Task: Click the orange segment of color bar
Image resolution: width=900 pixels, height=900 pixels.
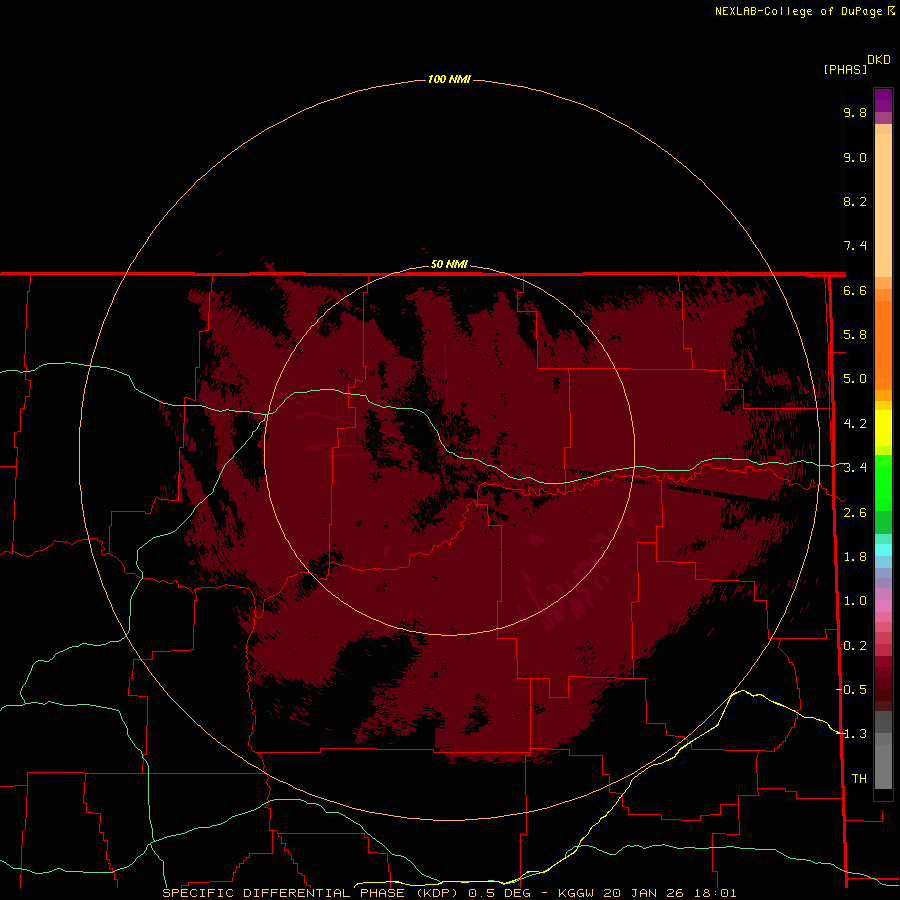Action: [x=883, y=344]
